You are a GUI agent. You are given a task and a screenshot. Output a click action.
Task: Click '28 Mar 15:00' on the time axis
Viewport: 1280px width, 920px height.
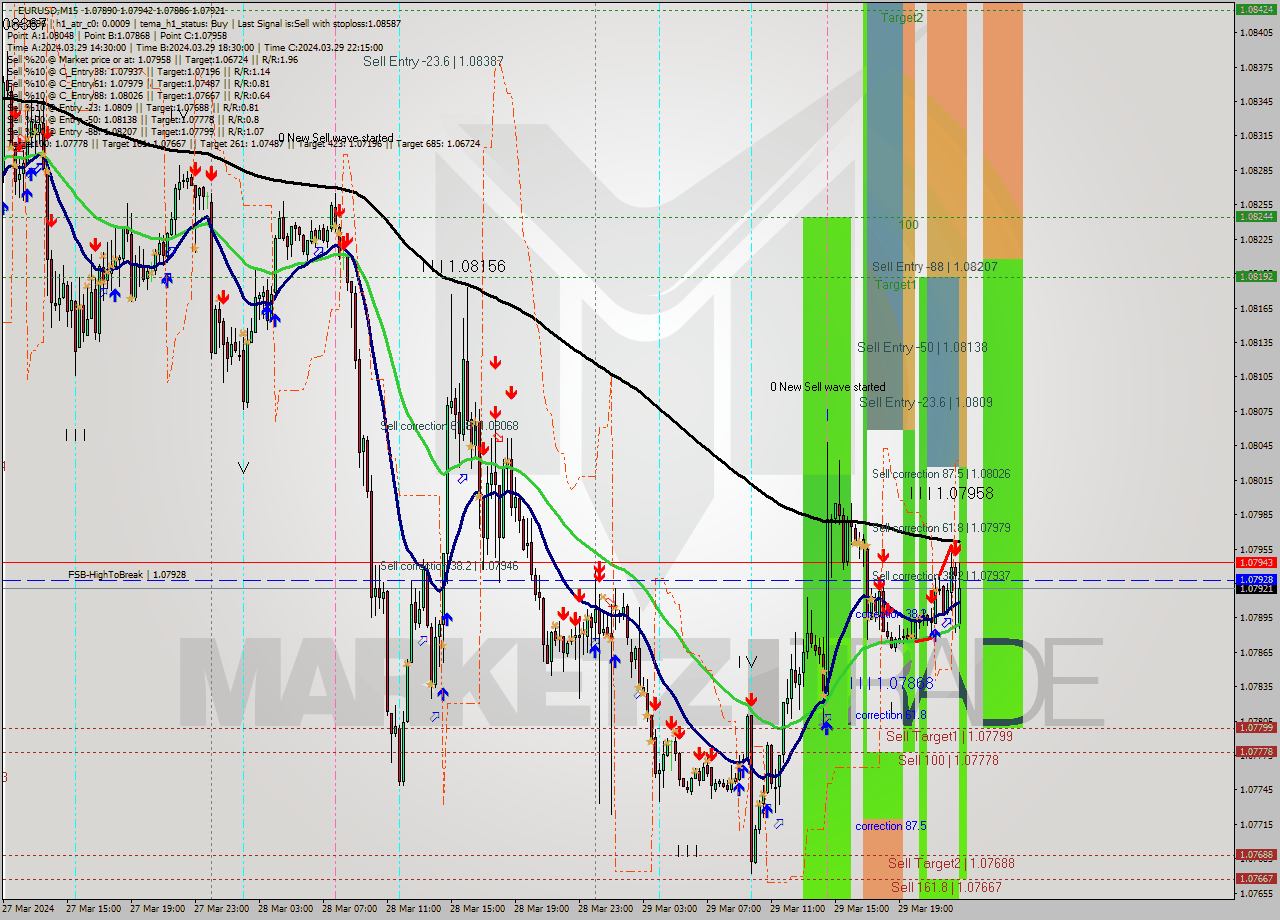[x=475, y=909]
